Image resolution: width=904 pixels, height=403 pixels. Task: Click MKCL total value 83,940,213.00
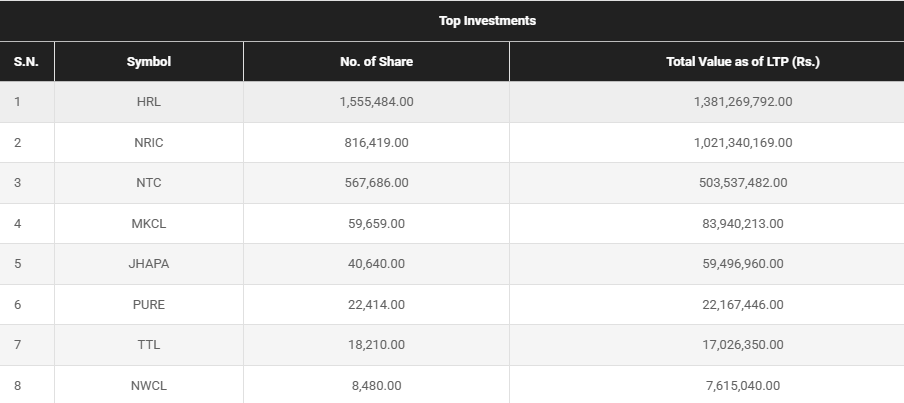click(742, 224)
